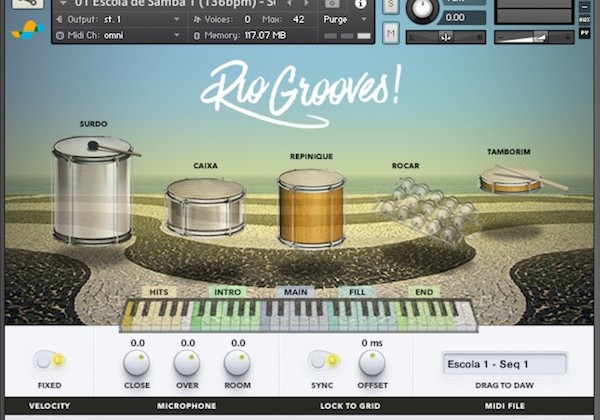
Task: Select the INTRO key zone label
Action: (228, 292)
